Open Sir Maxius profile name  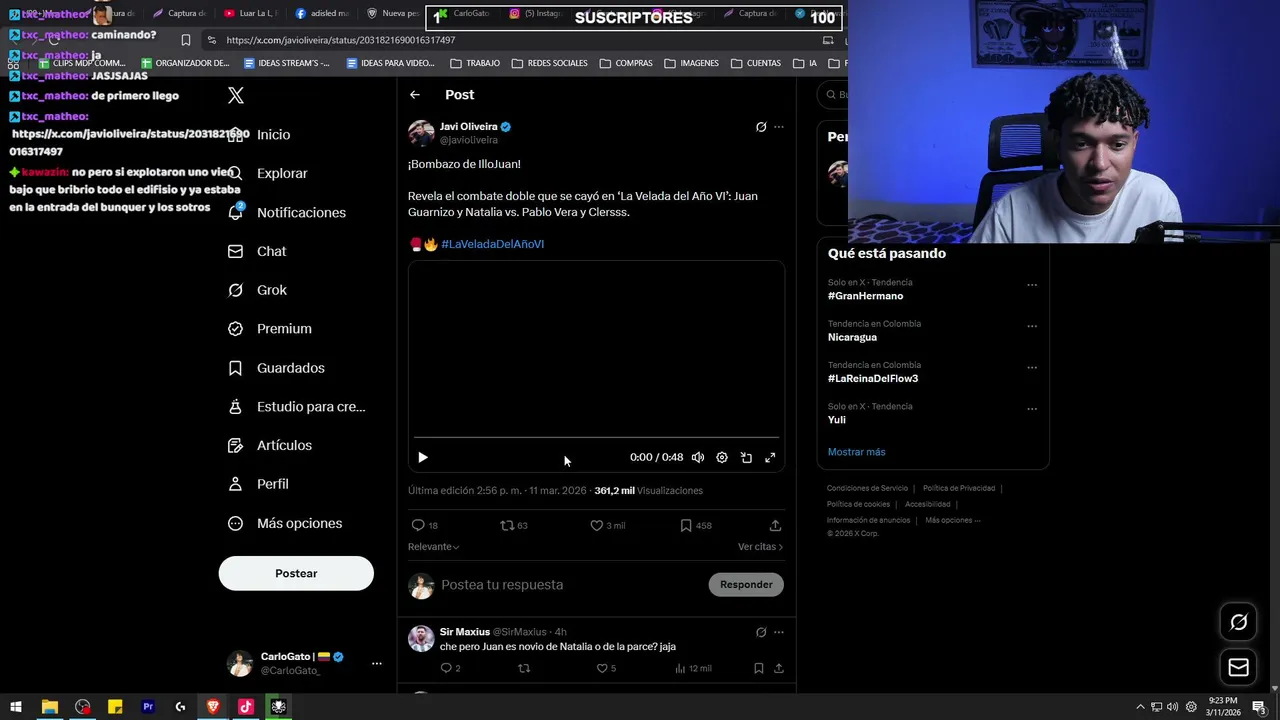point(465,632)
